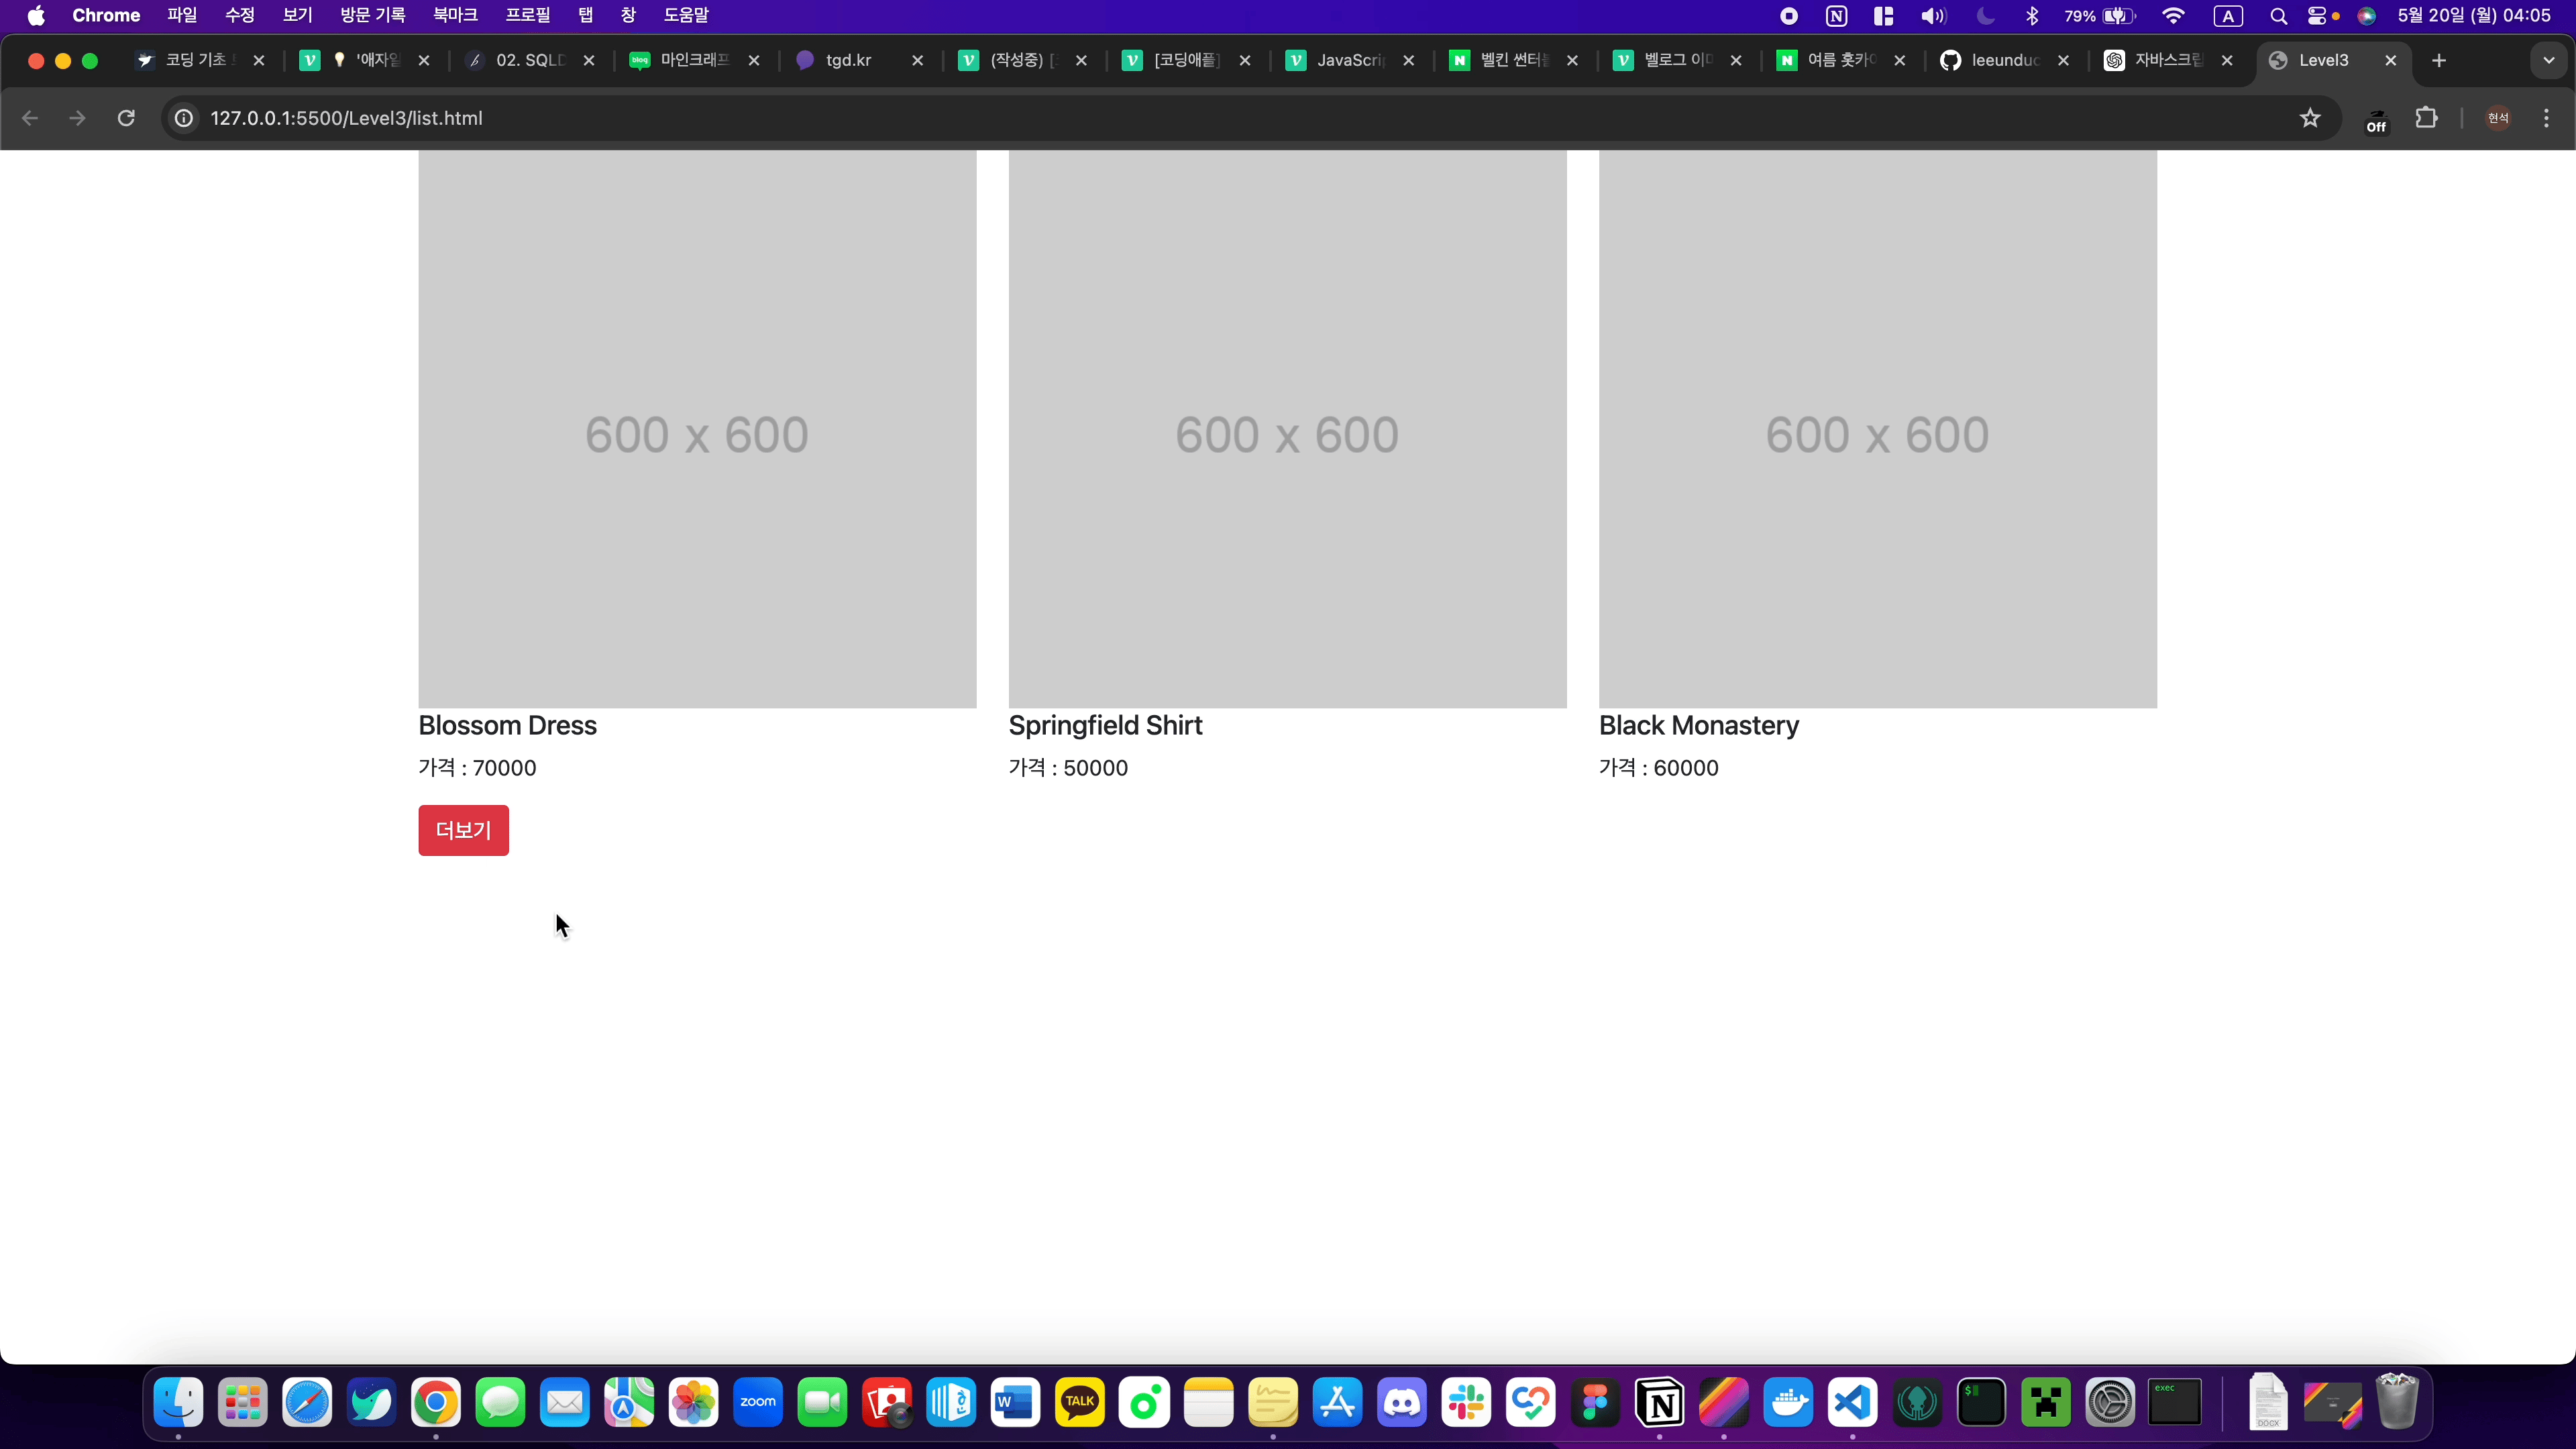Open a new tab with plus button
Screen dimensions: 2576x1449
[x=2439, y=60]
